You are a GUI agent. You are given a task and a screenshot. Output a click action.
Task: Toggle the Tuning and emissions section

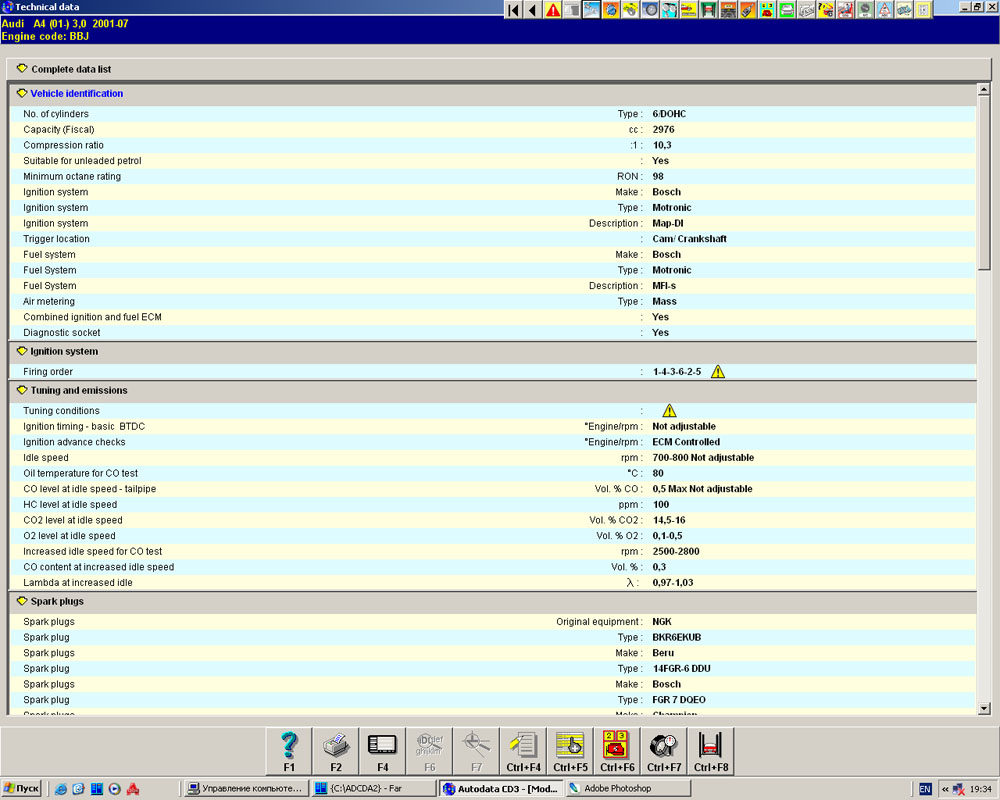point(22,390)
